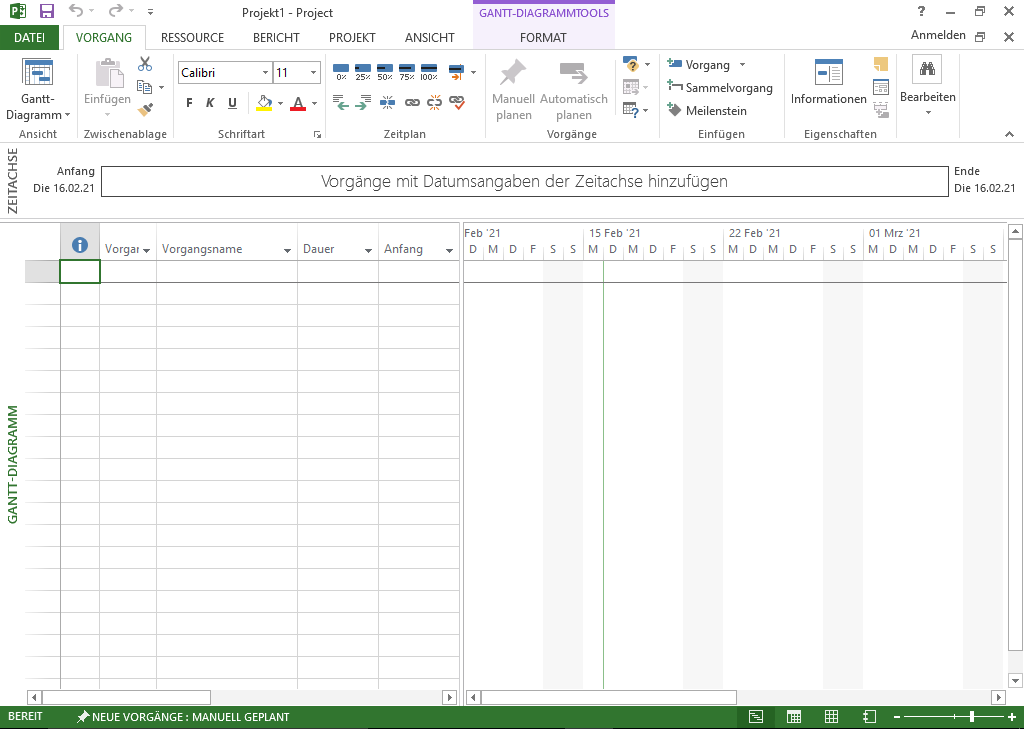This screenshot has height=729, width=1024.
Task: Click the link tasks chain icon
Action: (412, 102)
